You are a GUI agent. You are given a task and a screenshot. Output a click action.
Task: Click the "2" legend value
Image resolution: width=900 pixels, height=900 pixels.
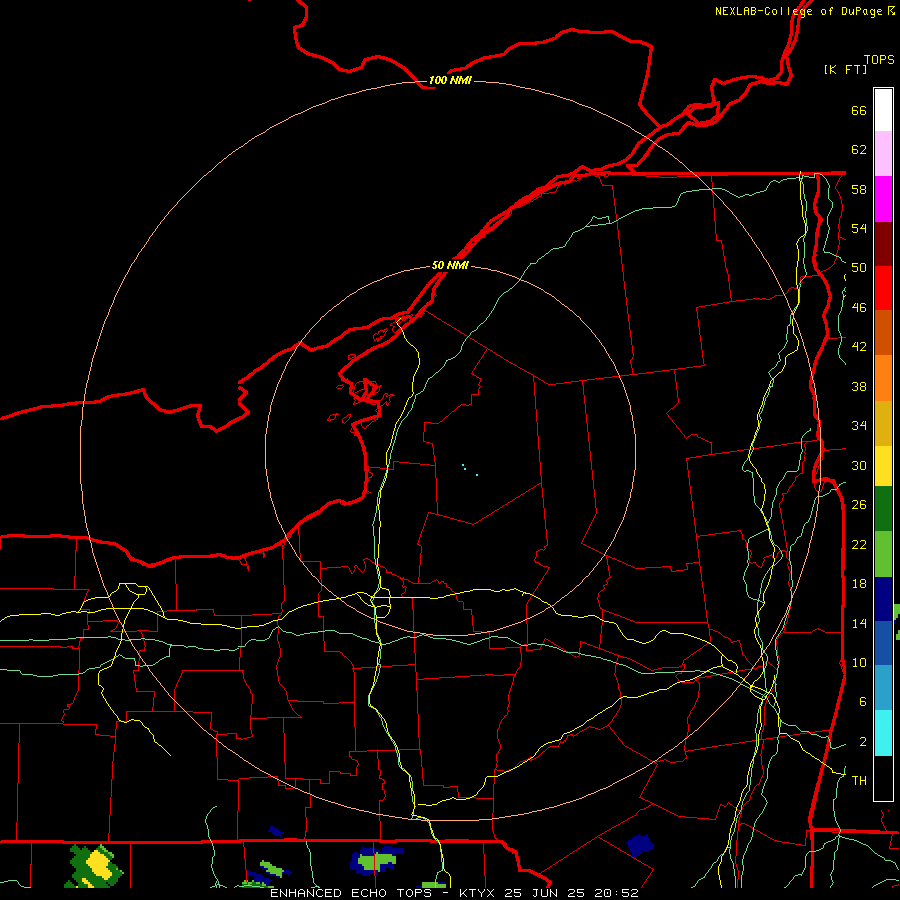click(862, 741)
